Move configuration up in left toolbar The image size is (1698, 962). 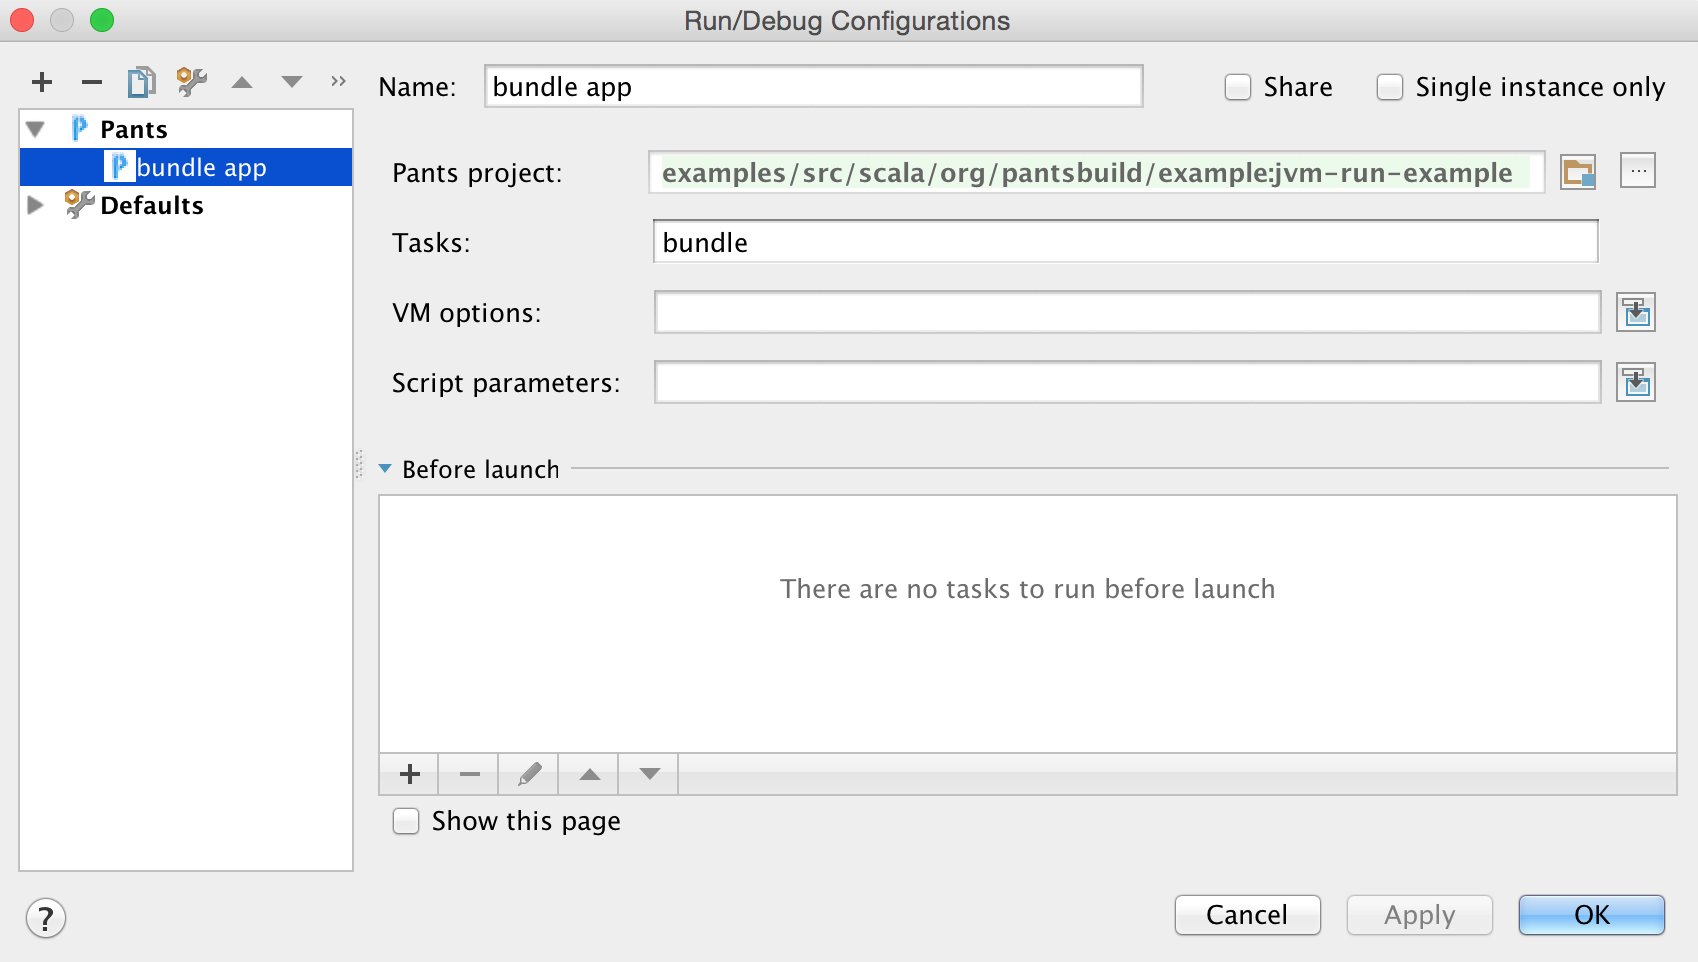[x=242, y=82]
